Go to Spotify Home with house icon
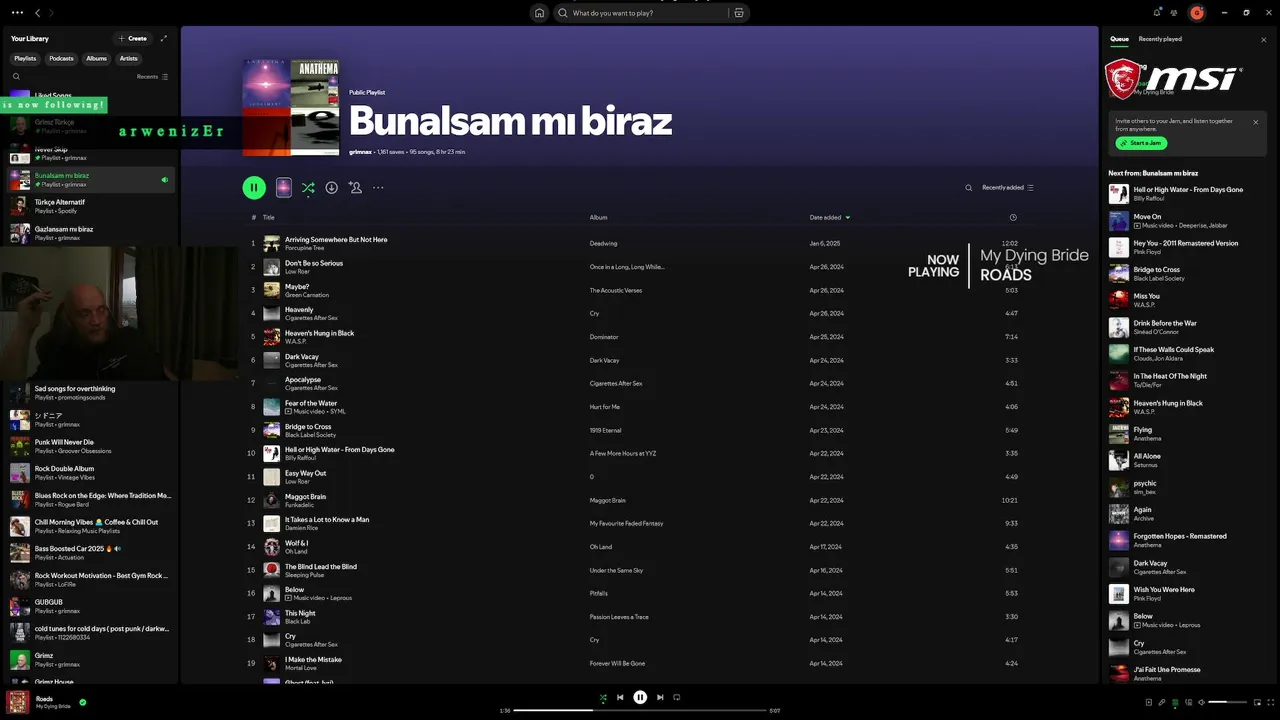 pos(540,13)
